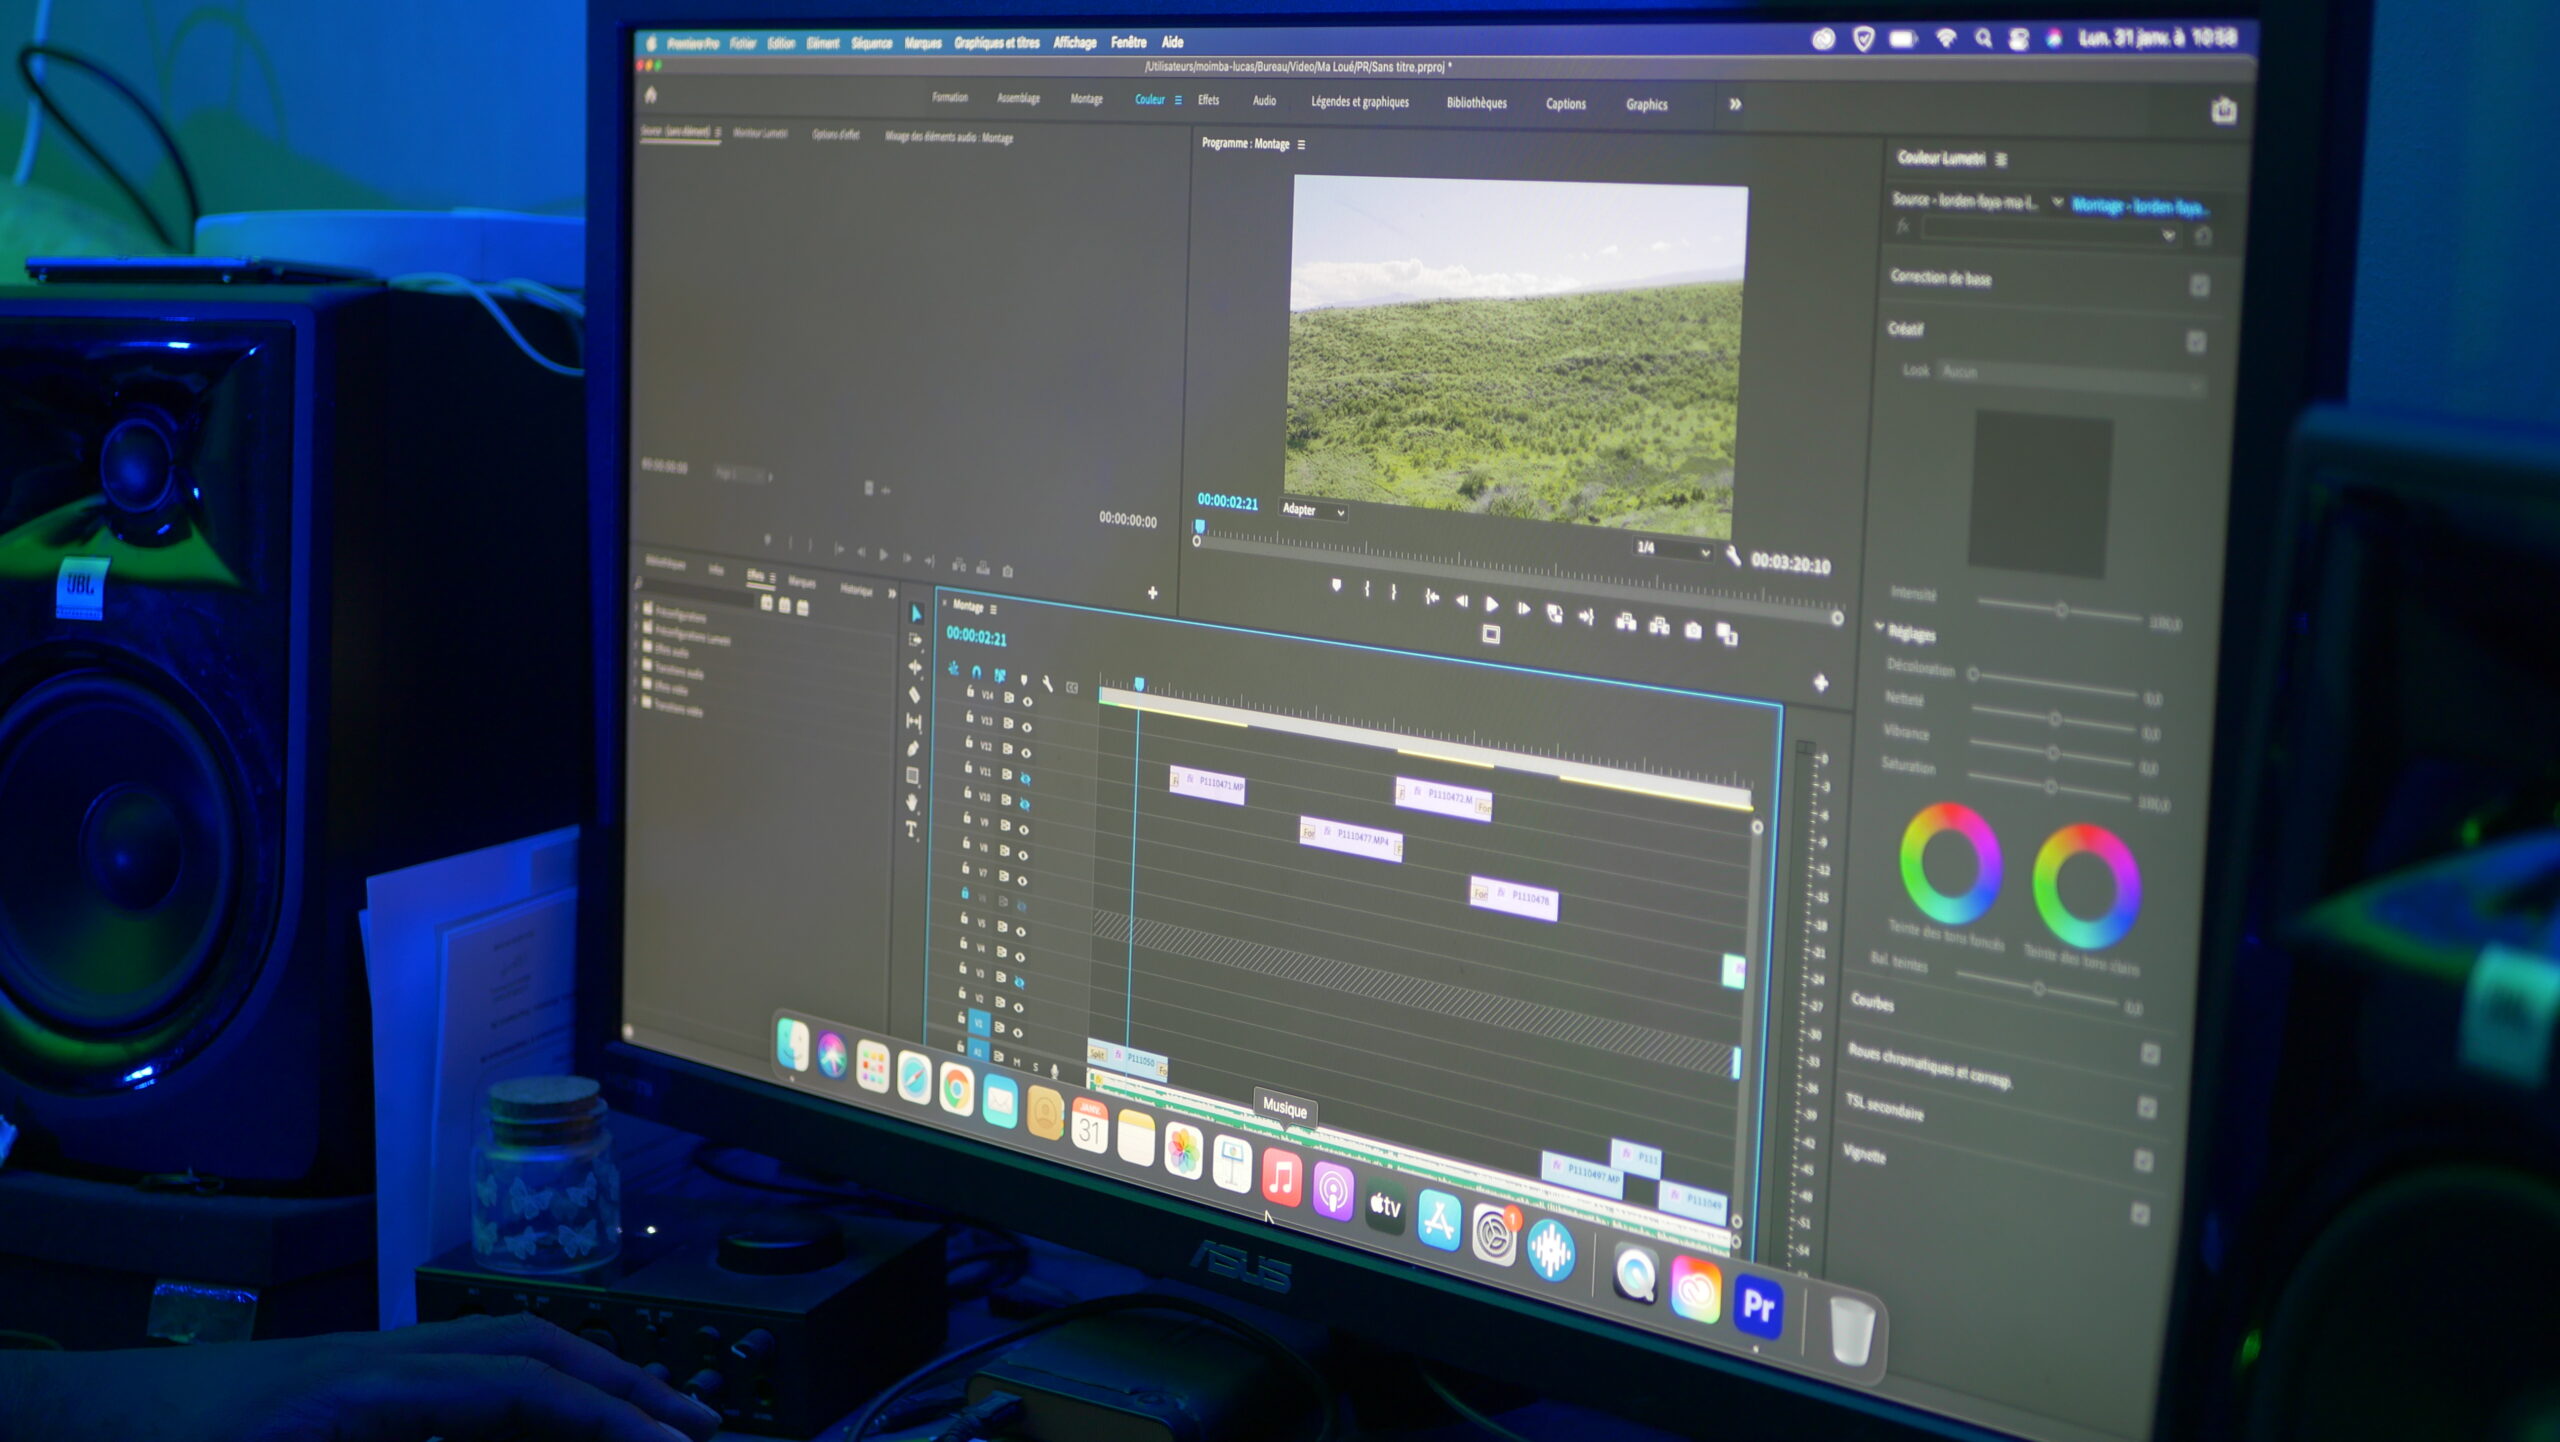
Task: Open Couleur Lumetri panel menu
Action: tap(2001, 159)
